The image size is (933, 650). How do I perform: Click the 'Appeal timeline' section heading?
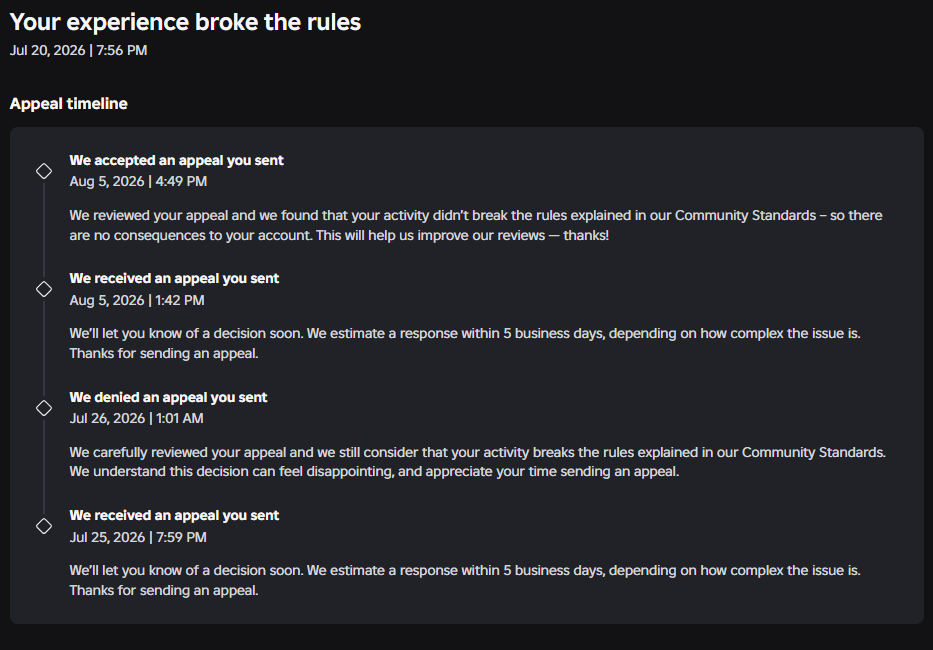(x=68, y=104)
